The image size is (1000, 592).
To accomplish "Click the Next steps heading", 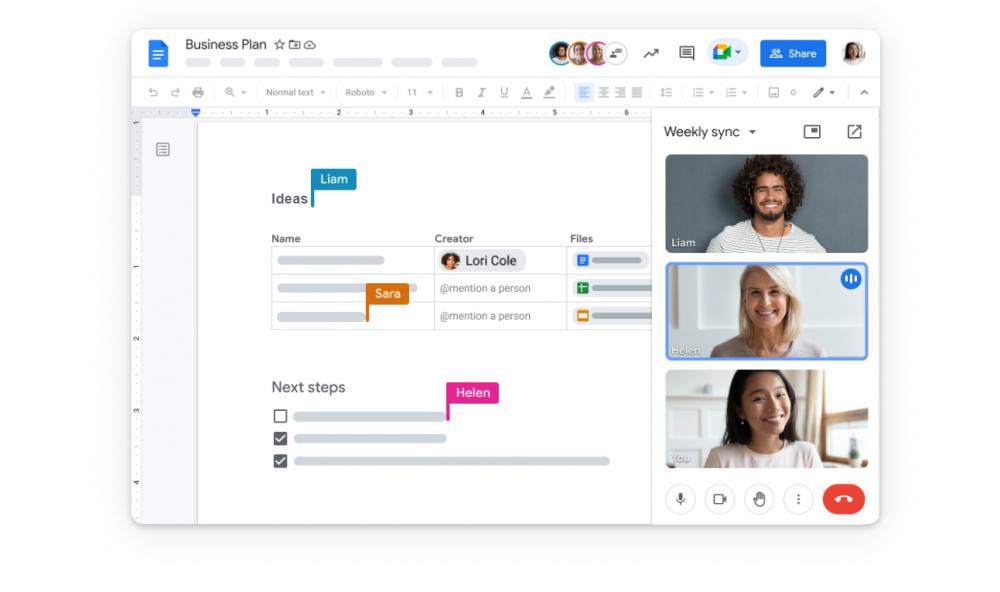I will click(308, 387).
